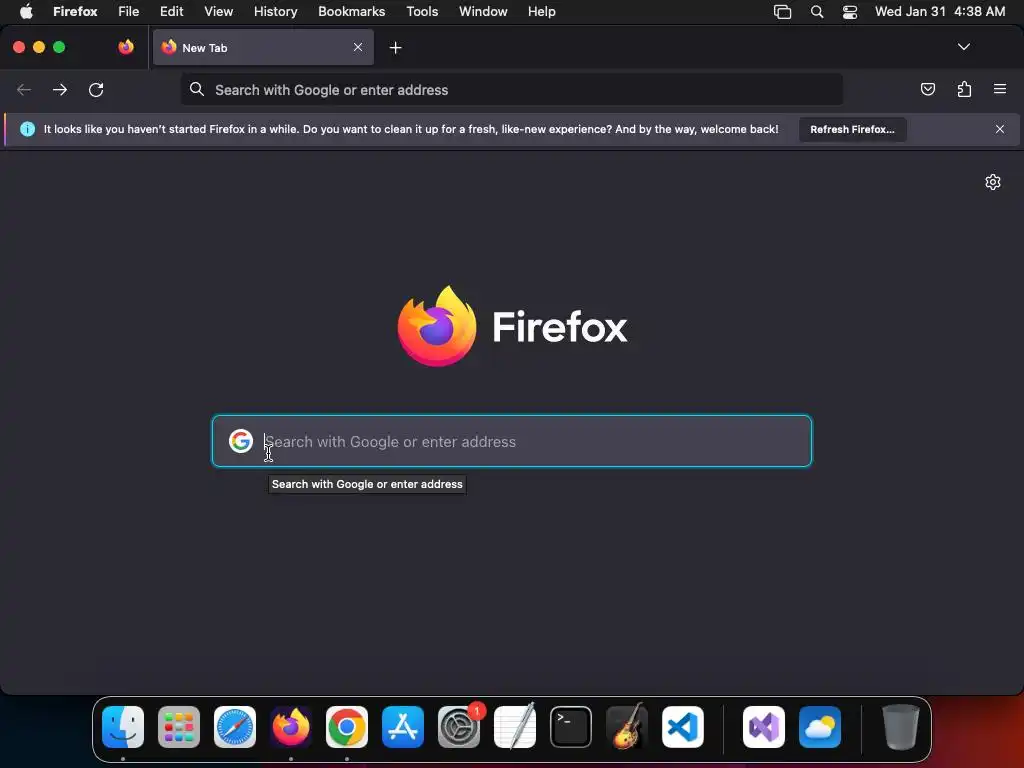Image resolution: width=1024 pixels, height=768 pixels.
Task: Open Stage Manager menu bar icon
Action: tap(782, 12)
